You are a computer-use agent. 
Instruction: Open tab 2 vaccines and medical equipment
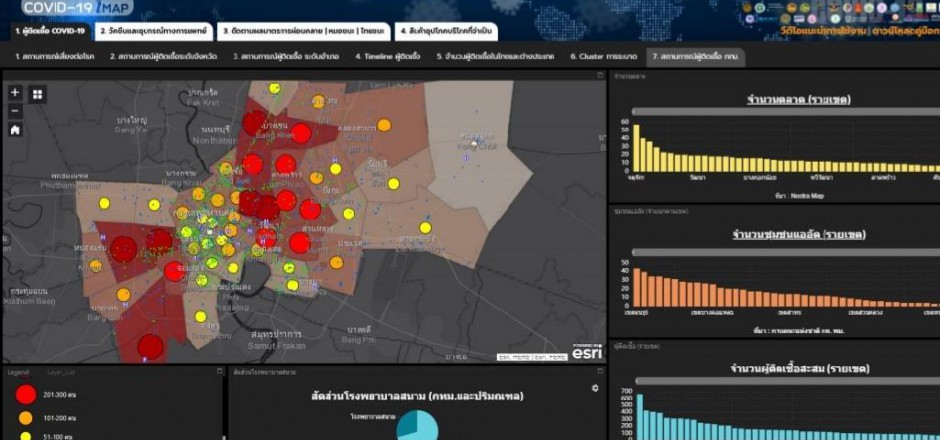pos(153,31)
